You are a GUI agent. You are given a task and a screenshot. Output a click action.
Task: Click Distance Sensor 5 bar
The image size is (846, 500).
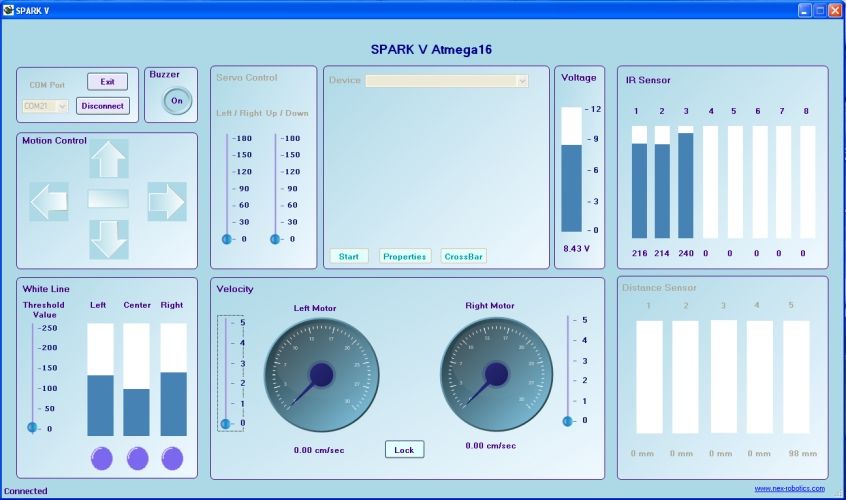(796, 377)
